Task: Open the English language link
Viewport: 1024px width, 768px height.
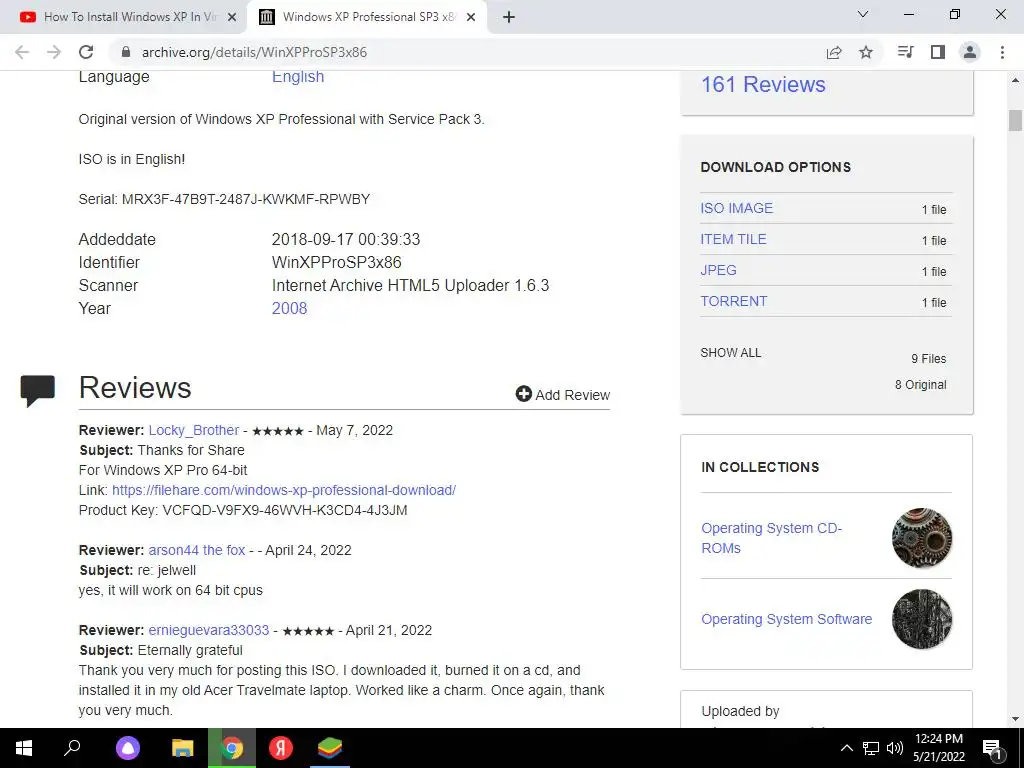Action: (x=298, y=77)
